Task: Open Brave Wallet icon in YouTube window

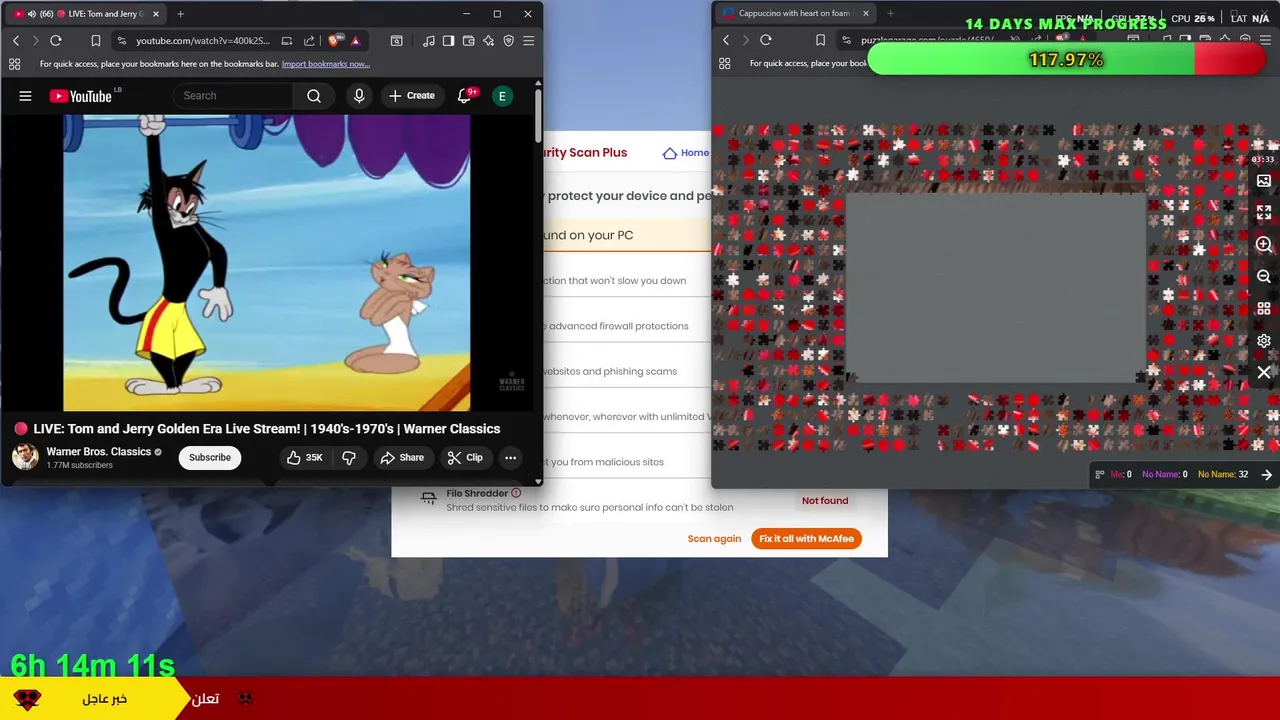Action: pos(469,41)
